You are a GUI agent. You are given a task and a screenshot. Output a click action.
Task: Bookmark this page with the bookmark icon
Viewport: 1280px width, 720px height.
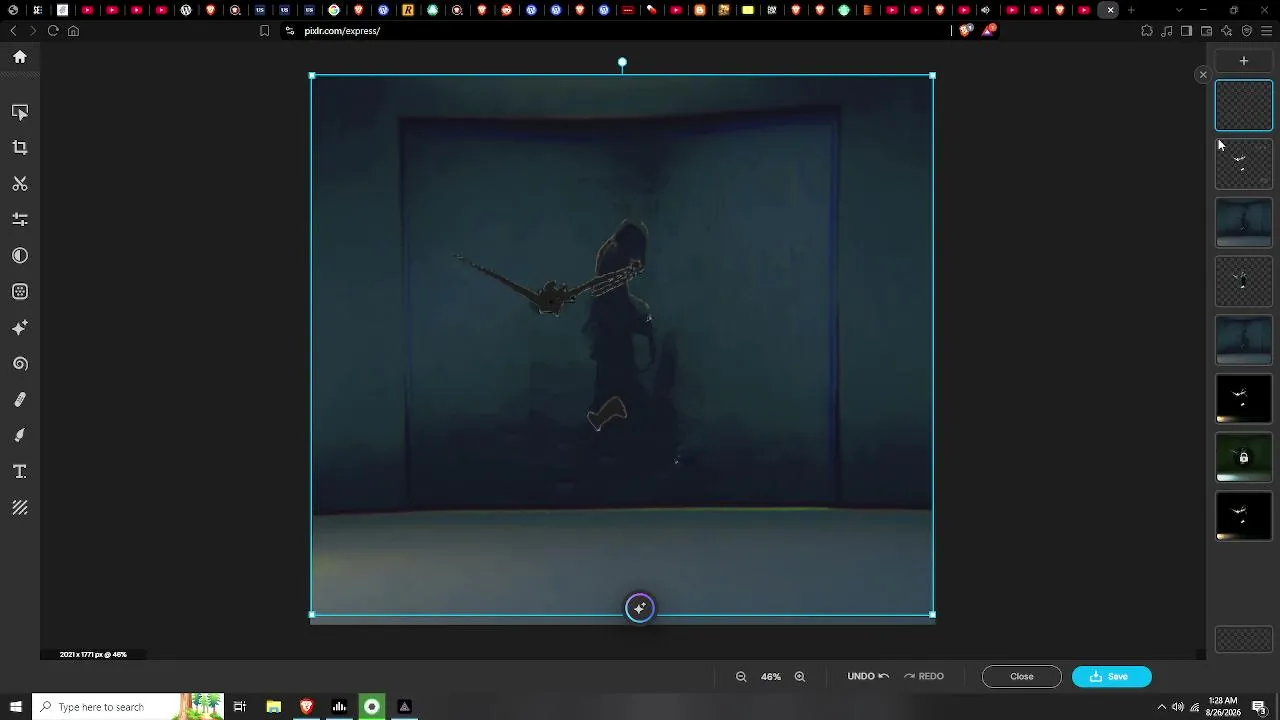[x=264, y=31]
